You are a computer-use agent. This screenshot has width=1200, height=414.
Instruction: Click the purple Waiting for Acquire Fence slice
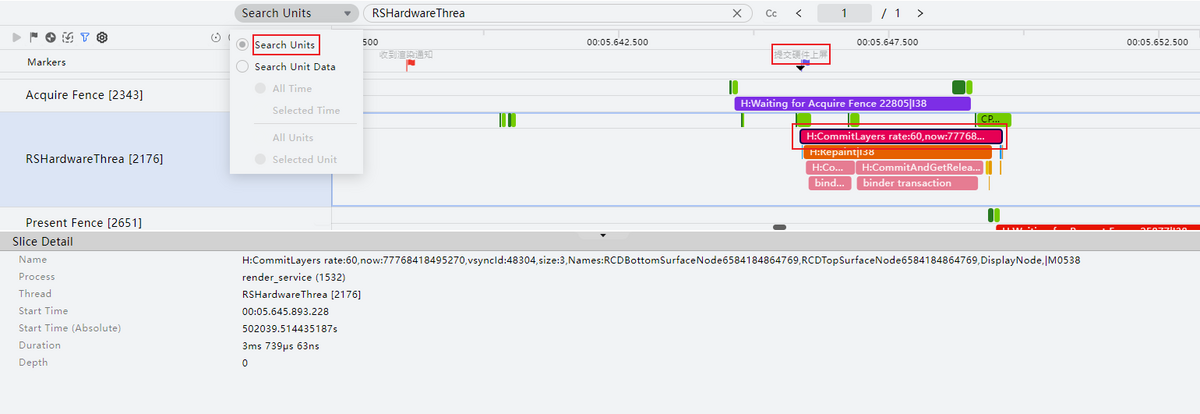pyautogui.click(x=852, y=103)
